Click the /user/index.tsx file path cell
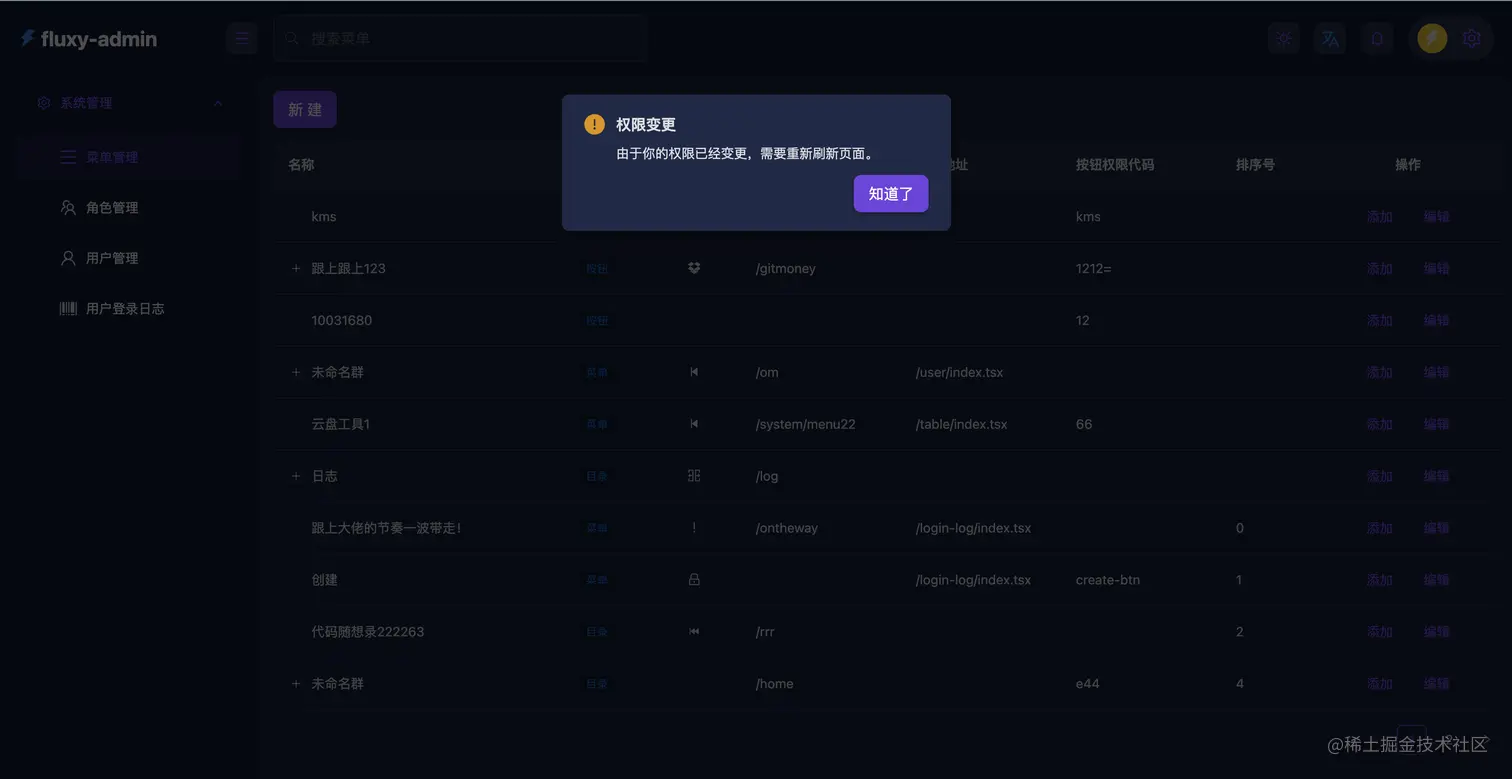The width and height of the screenshot is (1512, 779). (x=959, y=372)
